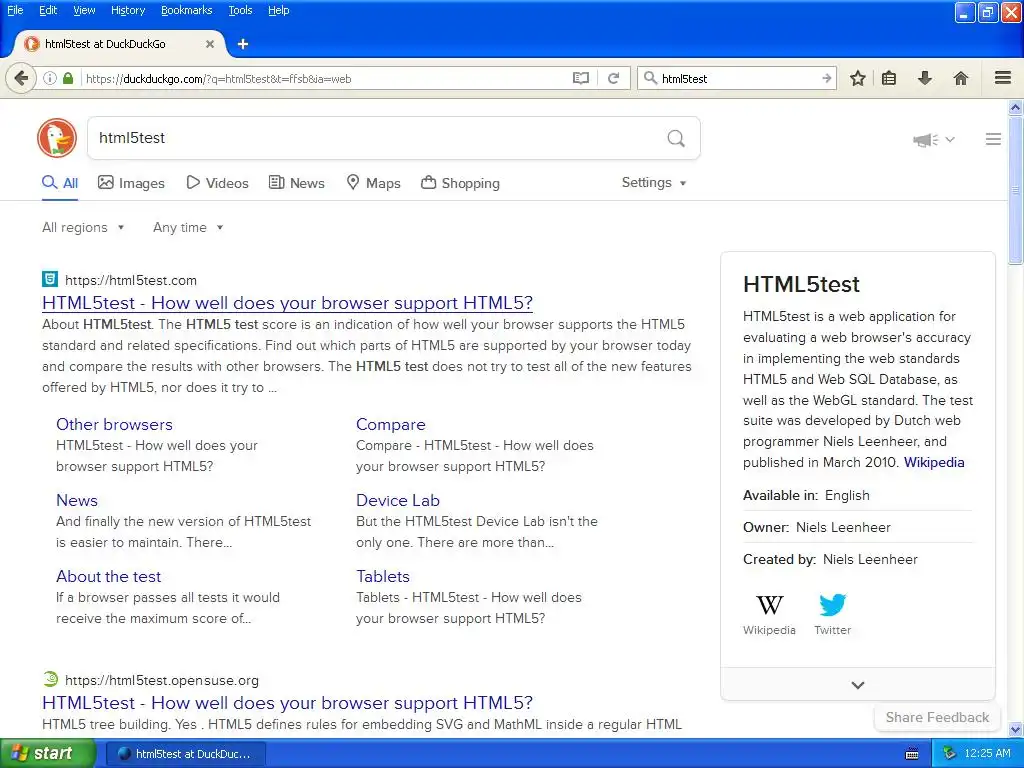Open a new tab with plus button
The image size is (1024, 768).
click(243, 44)
